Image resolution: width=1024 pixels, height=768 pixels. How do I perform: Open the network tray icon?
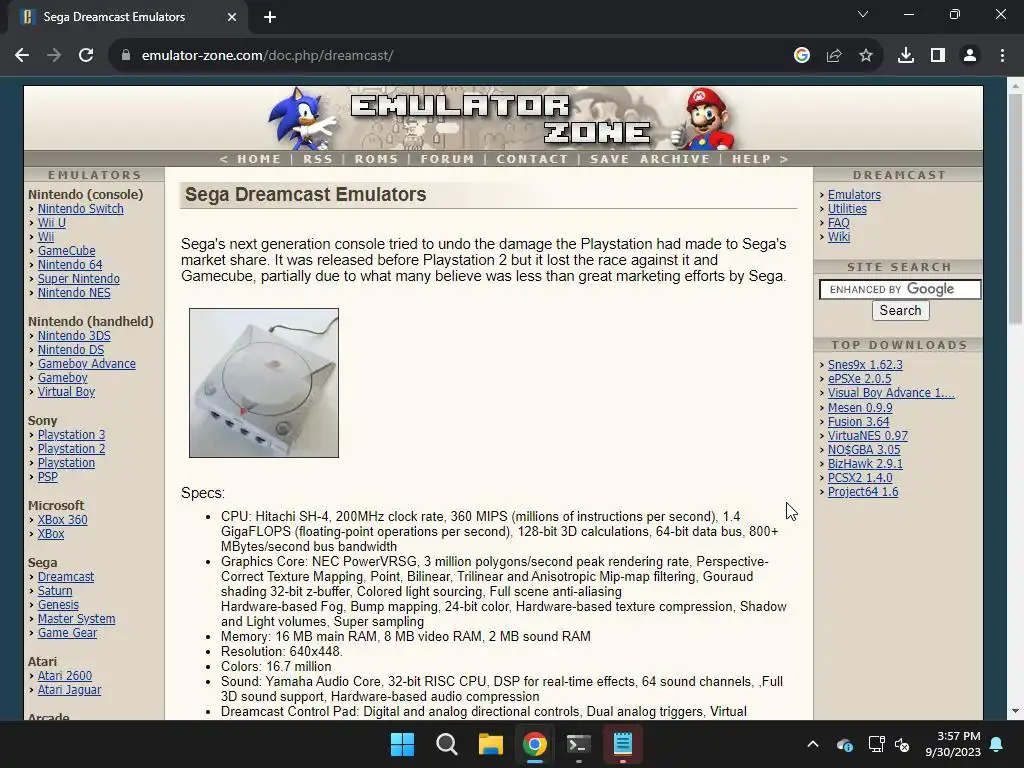(876, 744)
